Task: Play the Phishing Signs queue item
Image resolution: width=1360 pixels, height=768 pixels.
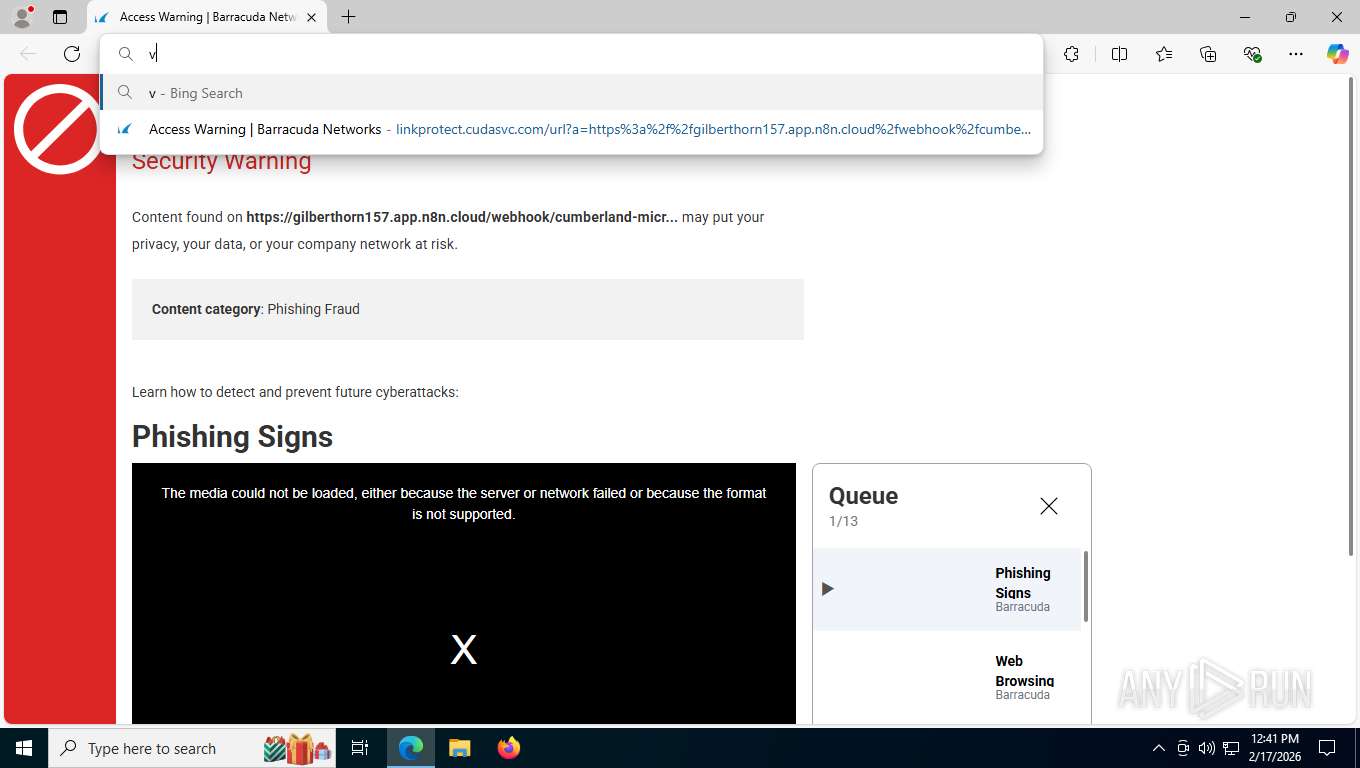Action: tap(948, 589)
